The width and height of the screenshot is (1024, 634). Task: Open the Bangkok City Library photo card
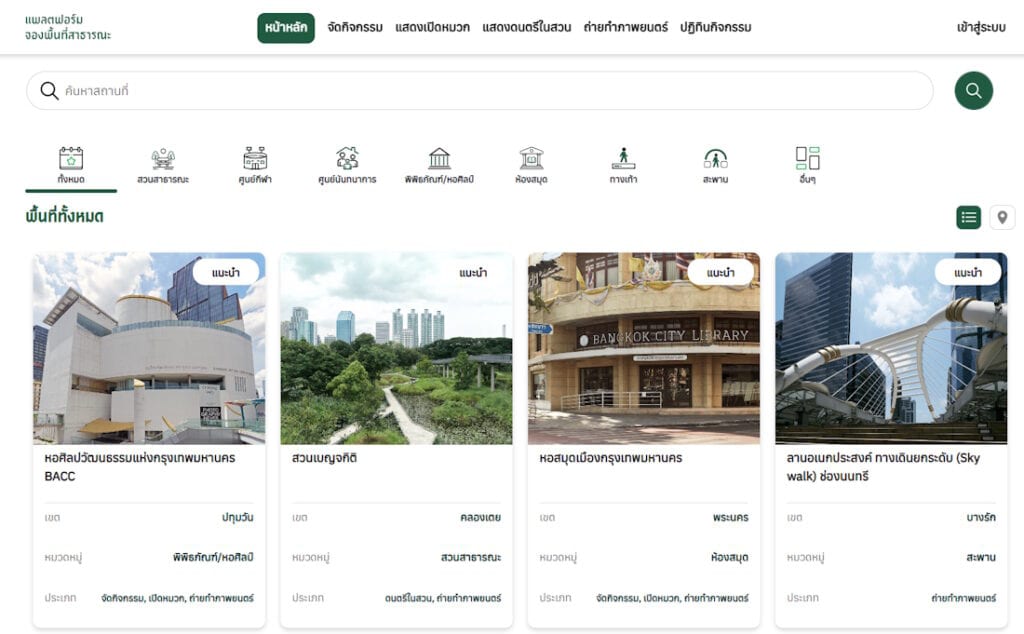[x=643, y=348]
